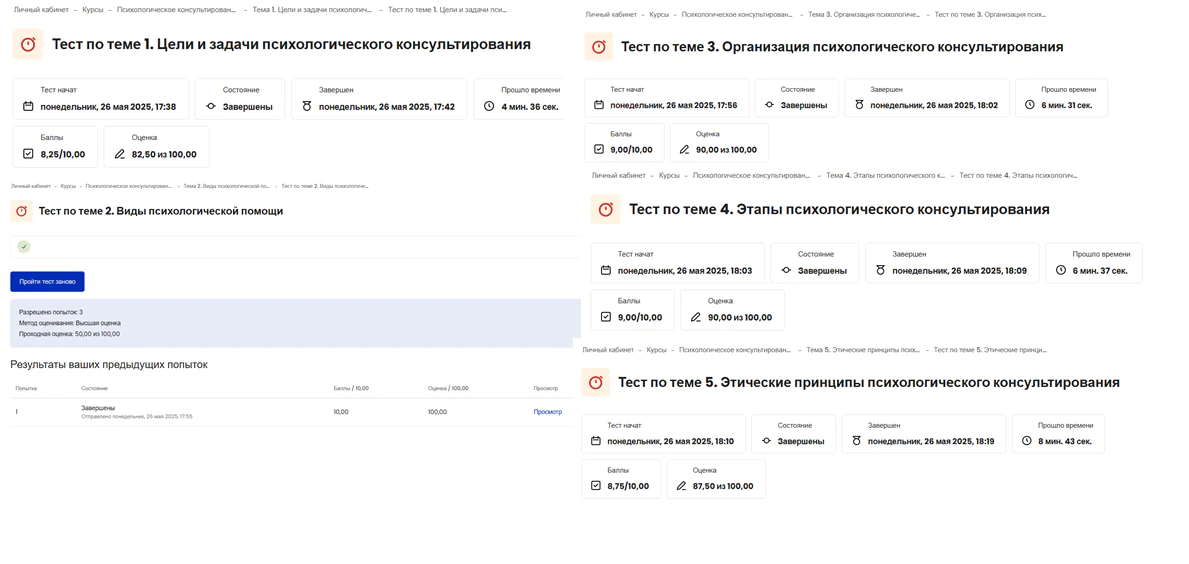Click calendar icon next to start time 17:56
Screen dimensions: 1189x564
[x=598, y=105]
